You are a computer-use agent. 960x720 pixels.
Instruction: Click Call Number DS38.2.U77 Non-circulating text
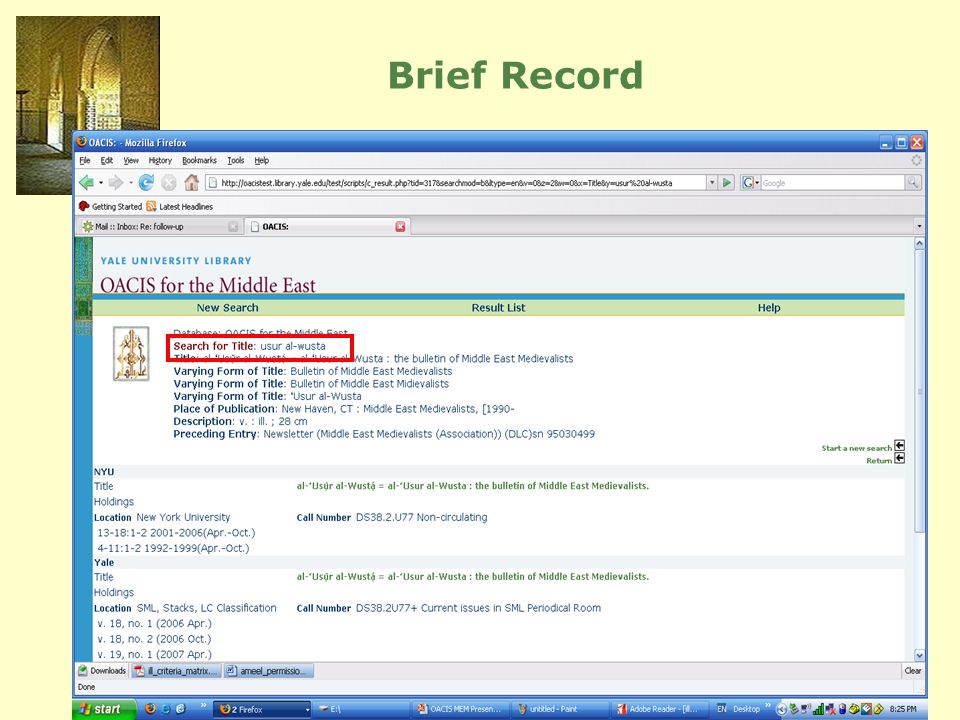pyautogui.click(x=392, y=517)
